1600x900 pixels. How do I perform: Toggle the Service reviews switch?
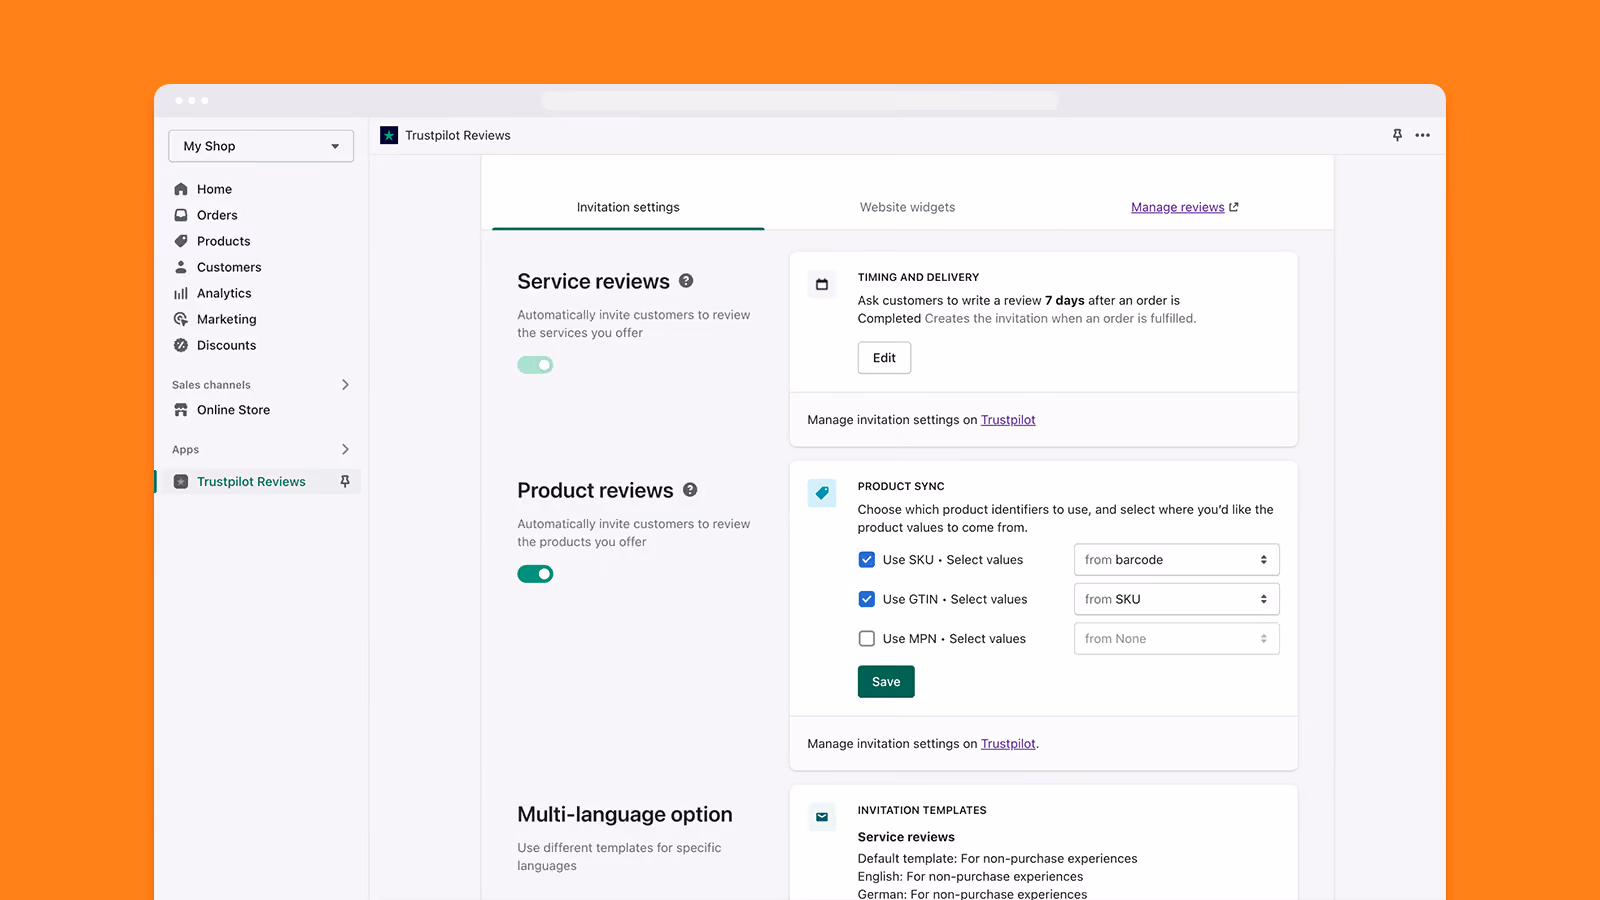(x=535, y=365)
